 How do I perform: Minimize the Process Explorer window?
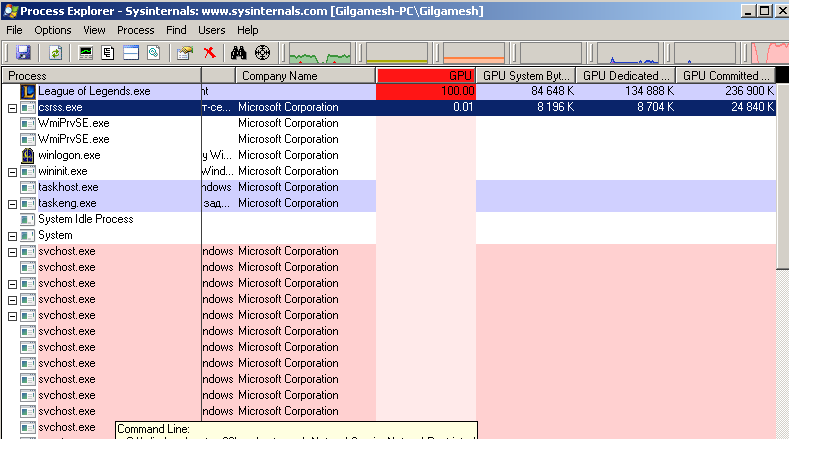pos(749,11)
